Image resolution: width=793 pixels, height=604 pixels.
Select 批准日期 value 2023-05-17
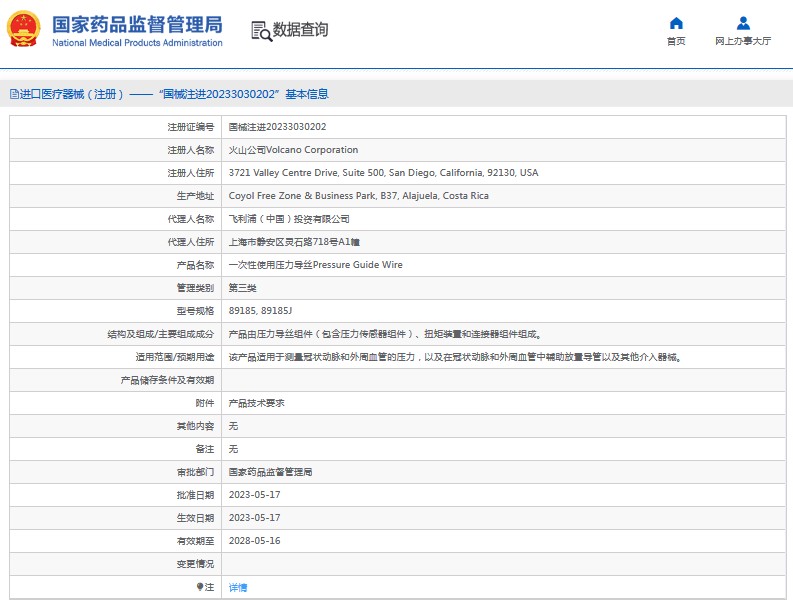[x=254, y=495]
